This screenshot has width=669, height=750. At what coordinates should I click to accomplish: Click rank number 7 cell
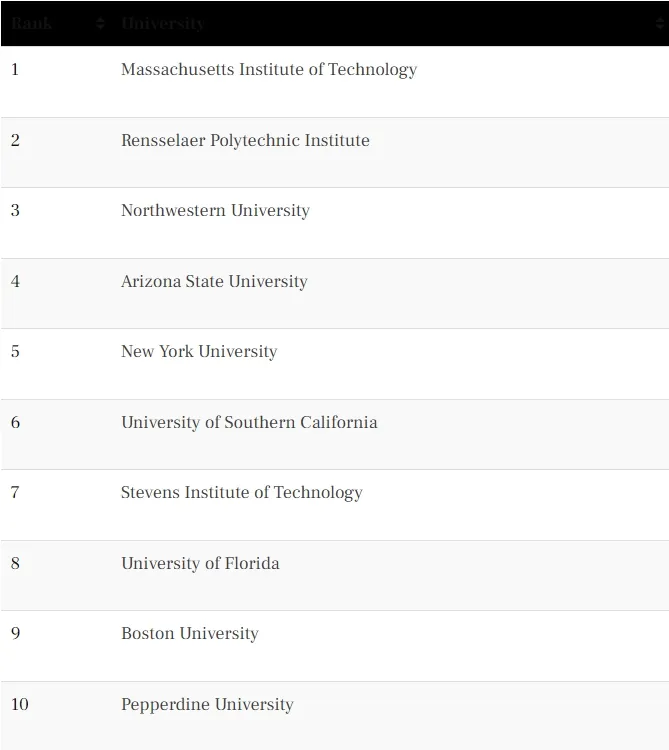15,493
